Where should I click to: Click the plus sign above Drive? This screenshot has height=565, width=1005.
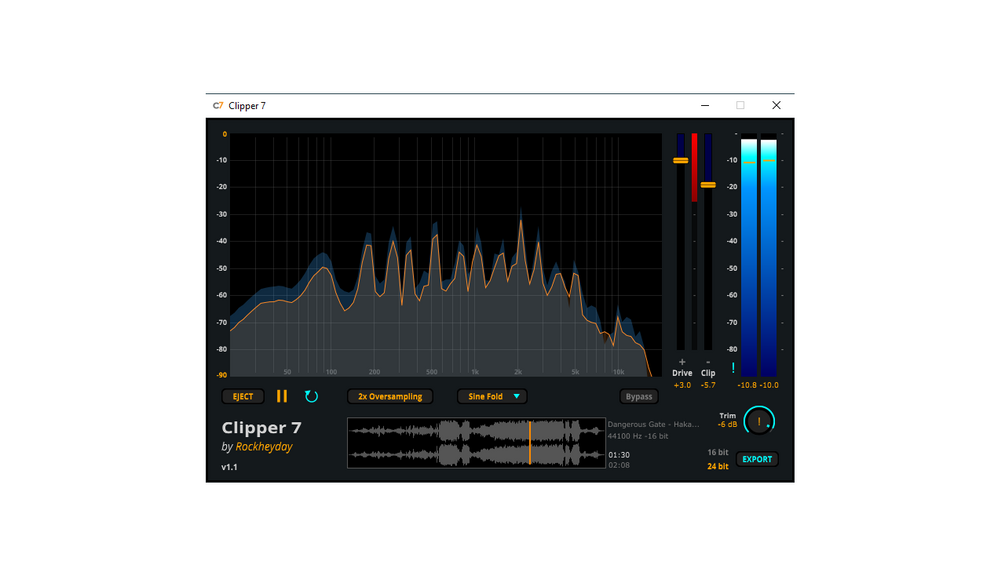682,362
